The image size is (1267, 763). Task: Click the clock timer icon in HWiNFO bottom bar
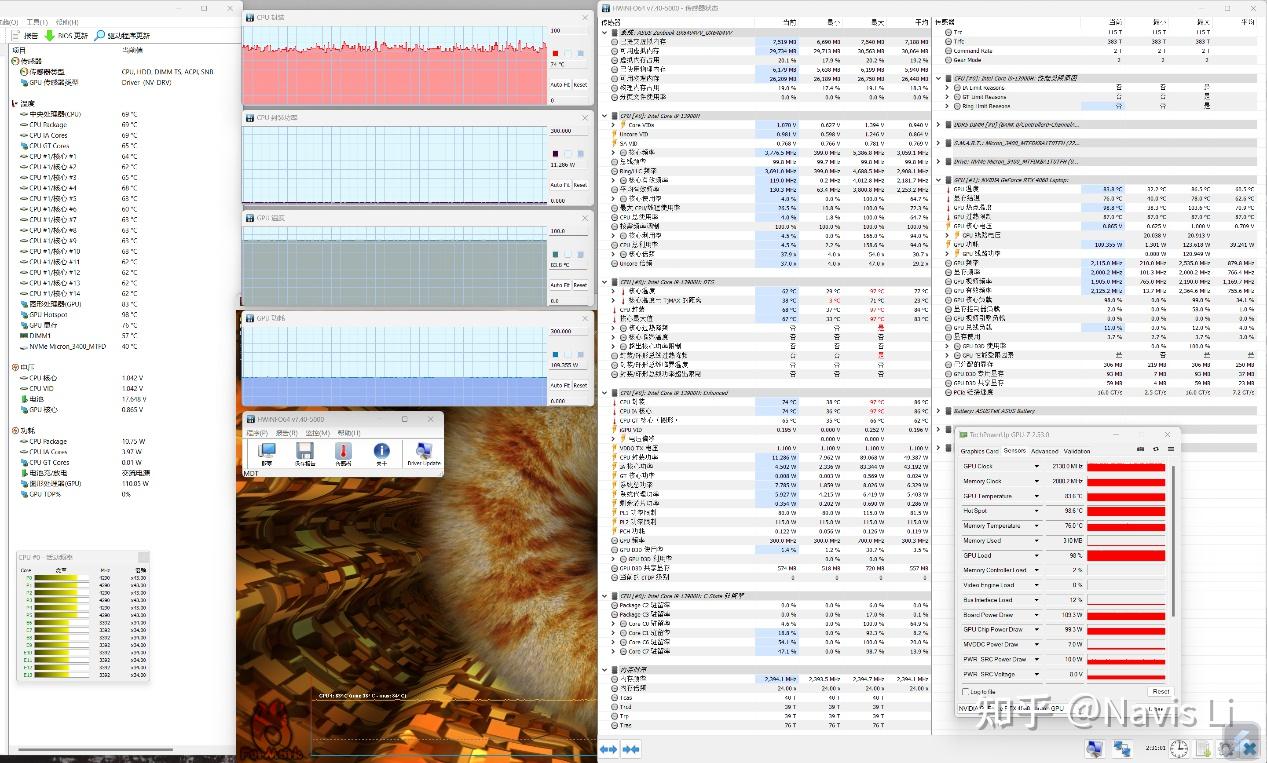(x=1179, y=748)
